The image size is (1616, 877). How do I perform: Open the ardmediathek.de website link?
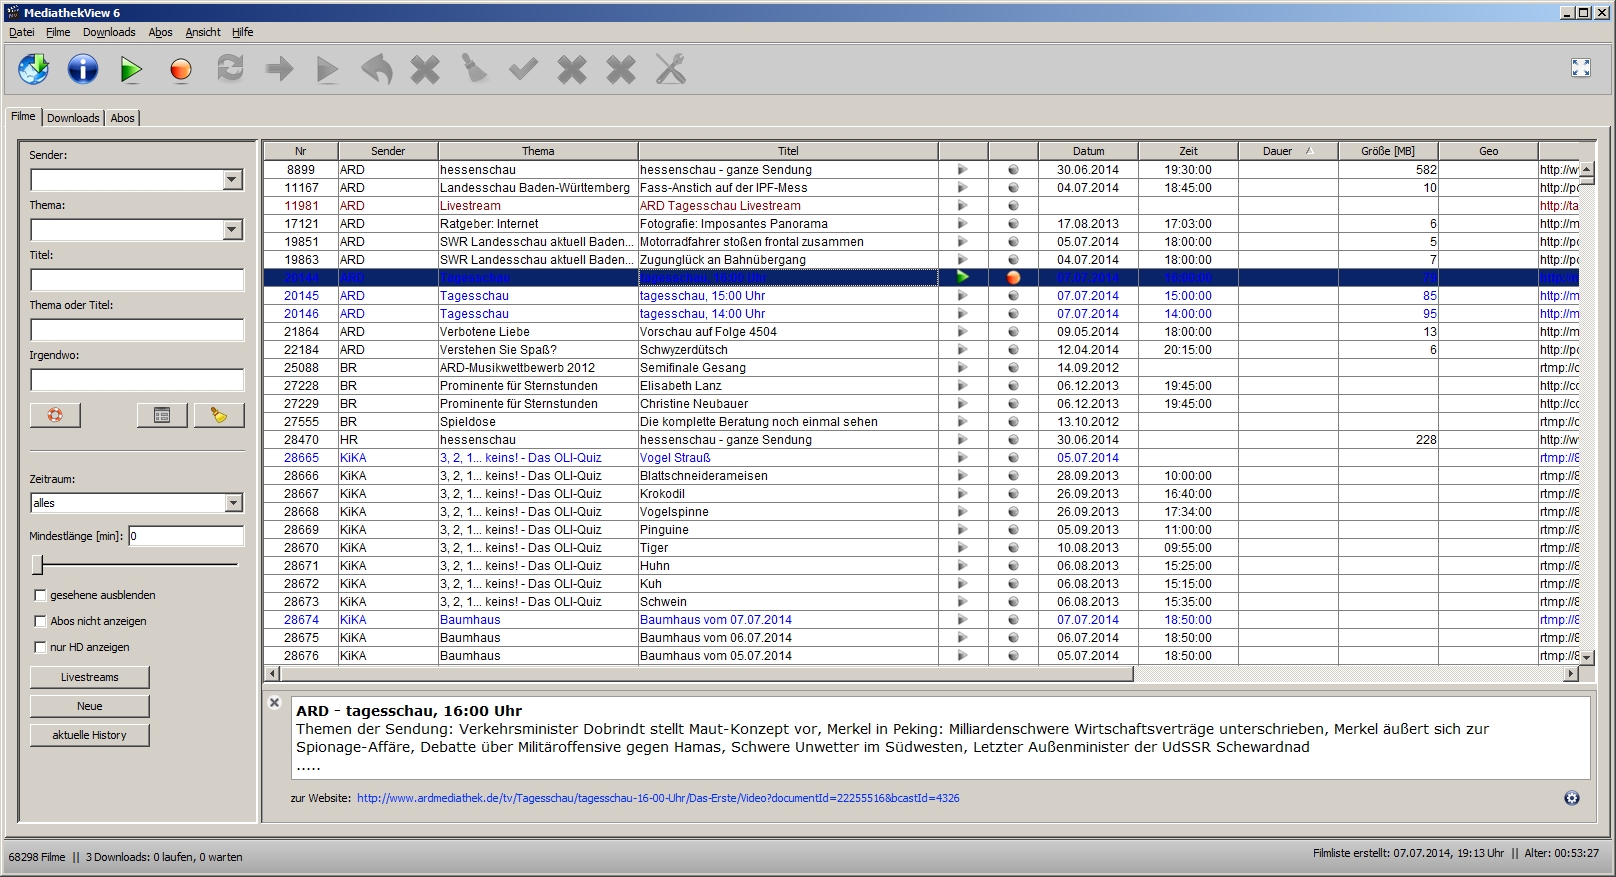(x=657, y=798)
